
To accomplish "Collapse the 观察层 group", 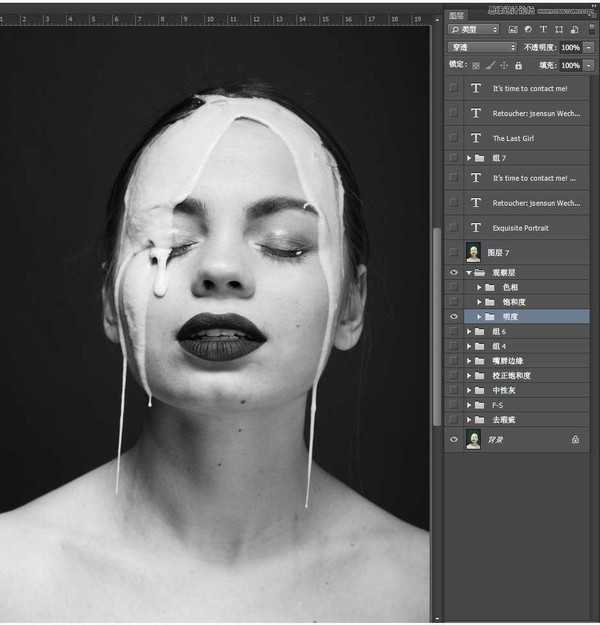I will click(468, 272).
